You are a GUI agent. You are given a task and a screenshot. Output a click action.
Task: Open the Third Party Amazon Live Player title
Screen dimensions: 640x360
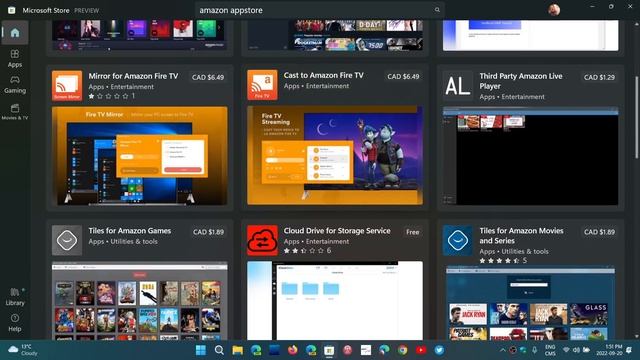(x=521, y=81)
